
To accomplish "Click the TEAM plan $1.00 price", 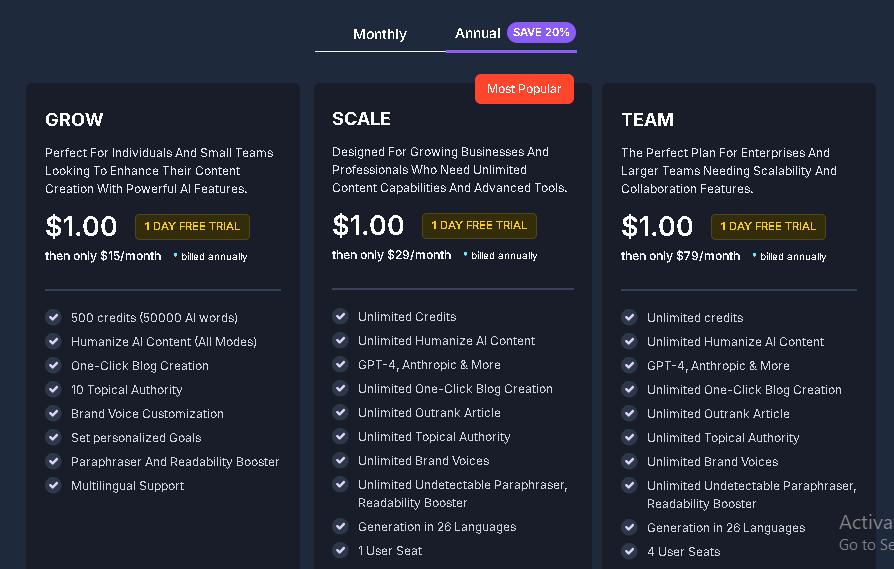I will [x=657, y=226].
